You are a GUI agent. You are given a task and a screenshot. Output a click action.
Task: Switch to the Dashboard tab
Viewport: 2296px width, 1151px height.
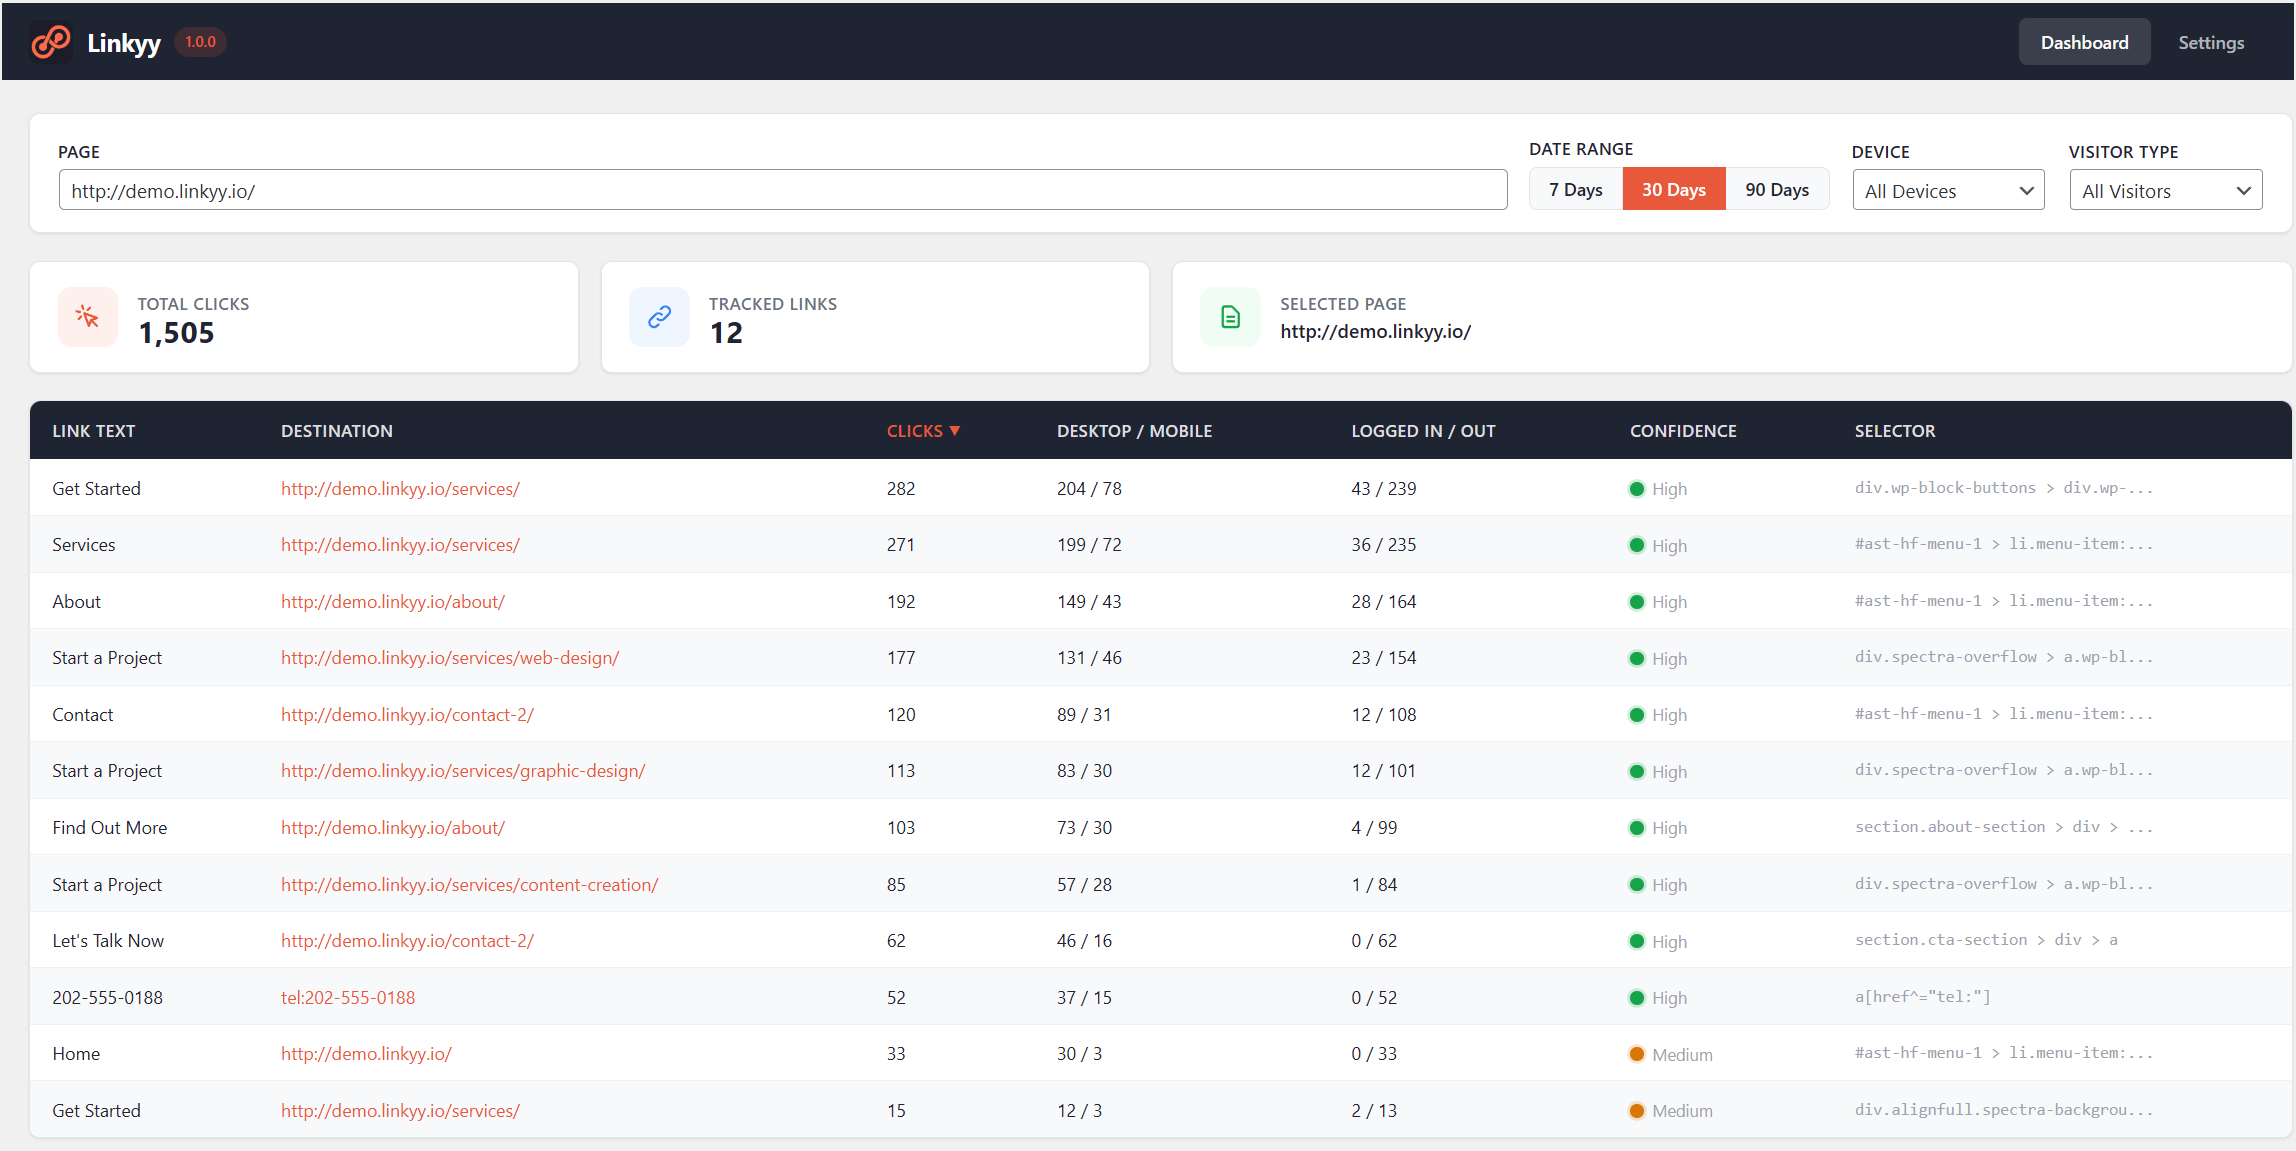[2084, 42]
